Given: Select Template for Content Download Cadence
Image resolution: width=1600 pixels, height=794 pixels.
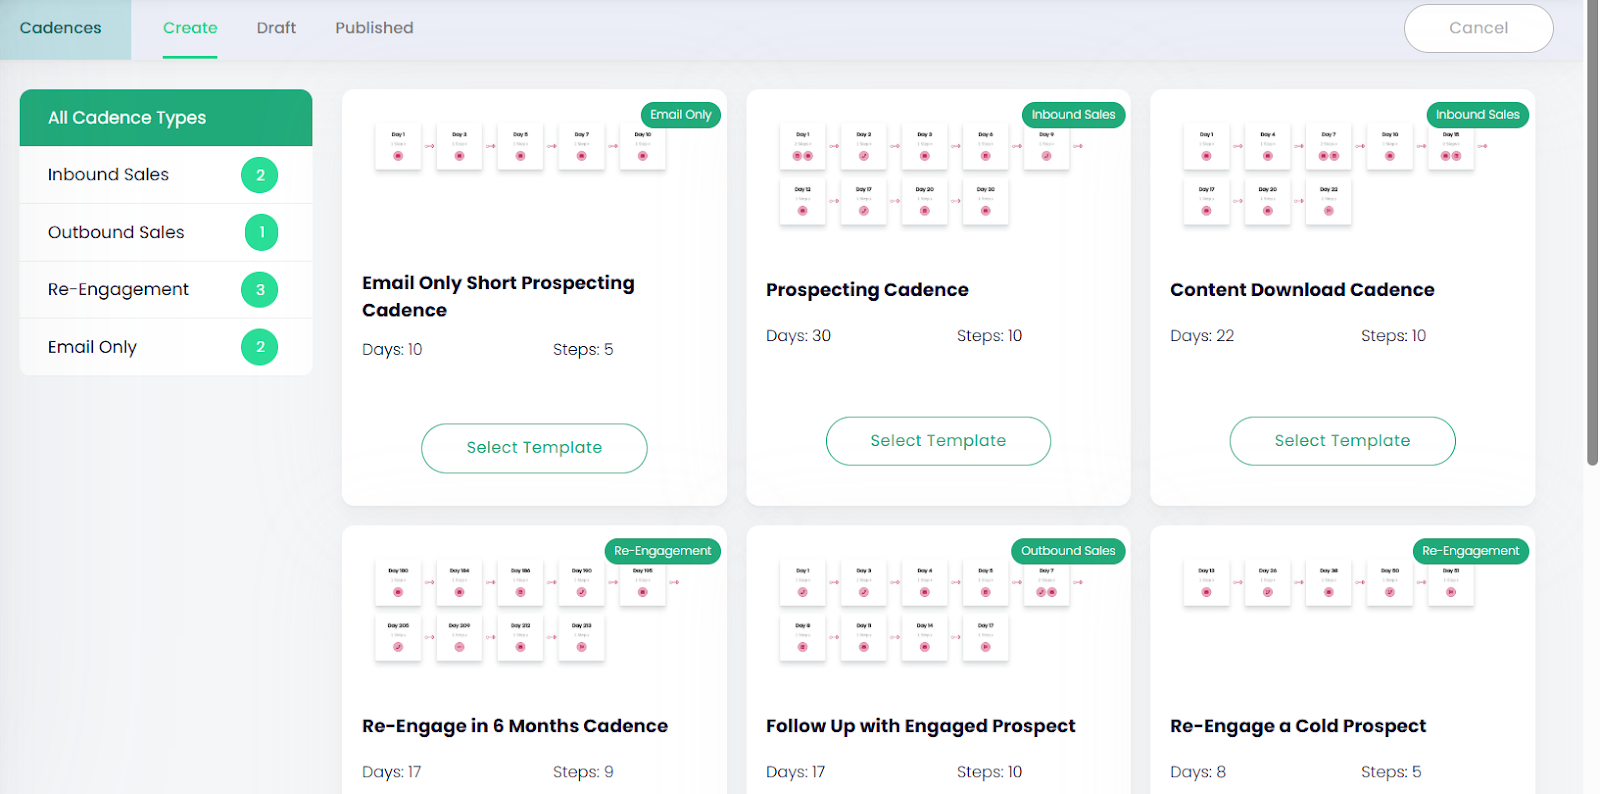Looking at the screenshot, I should pyautogui.click(x=1342, y=441).
